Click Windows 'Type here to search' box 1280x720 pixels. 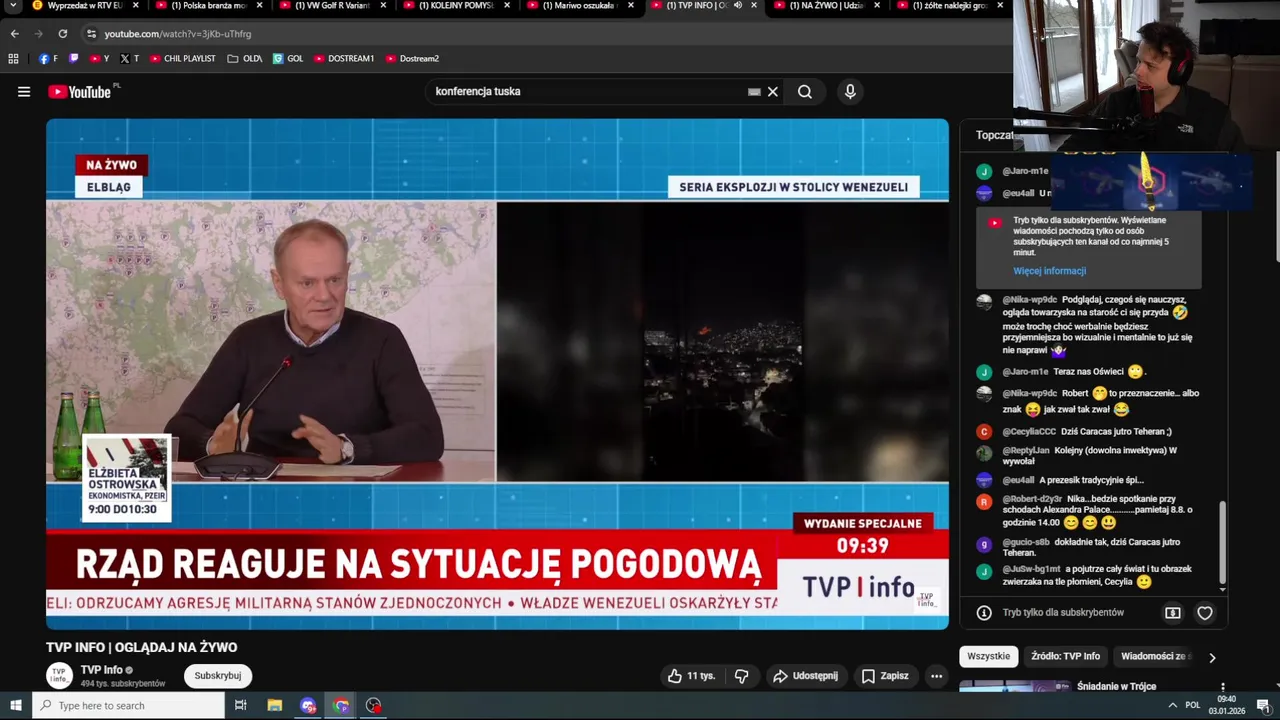tap(129, 706)
